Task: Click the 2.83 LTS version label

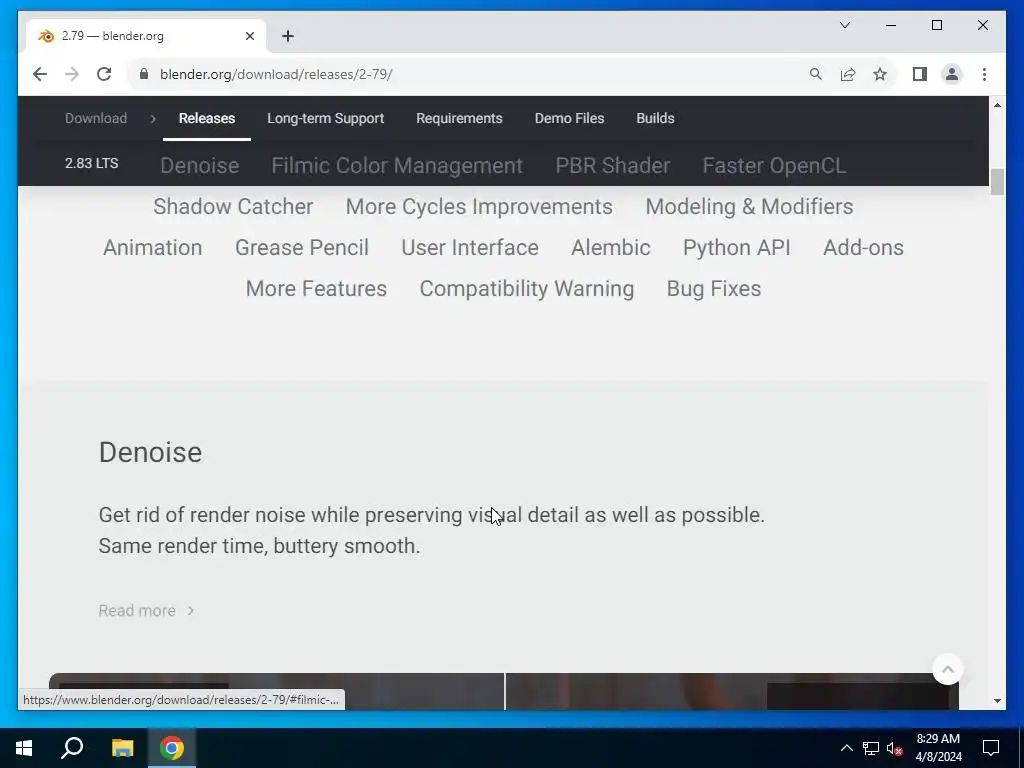Action: [91, 163]
